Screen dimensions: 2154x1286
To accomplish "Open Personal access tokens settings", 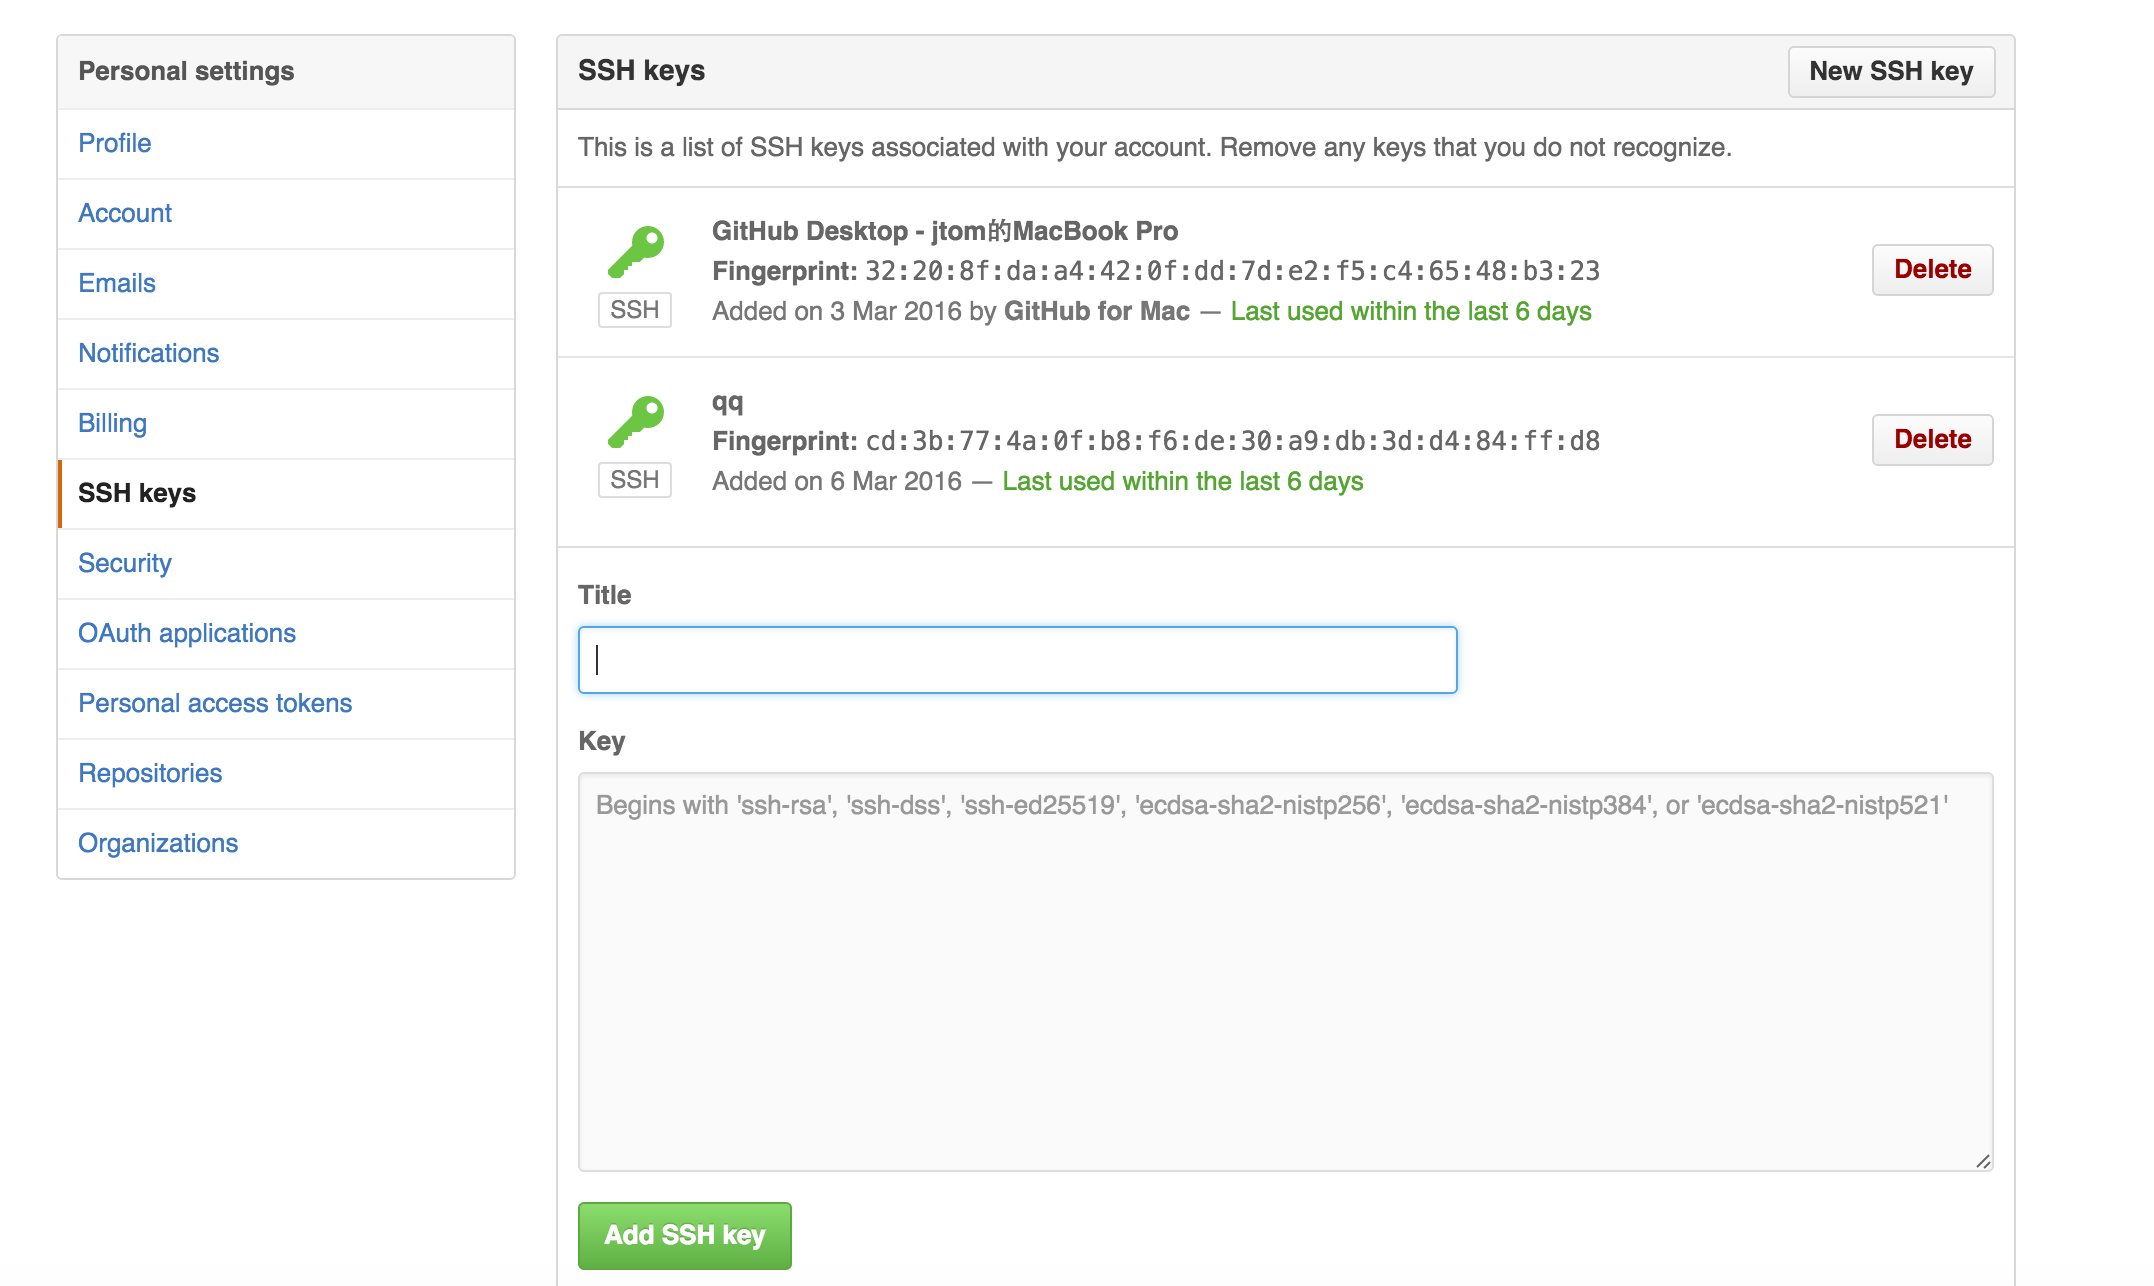I will coord(216,703).
